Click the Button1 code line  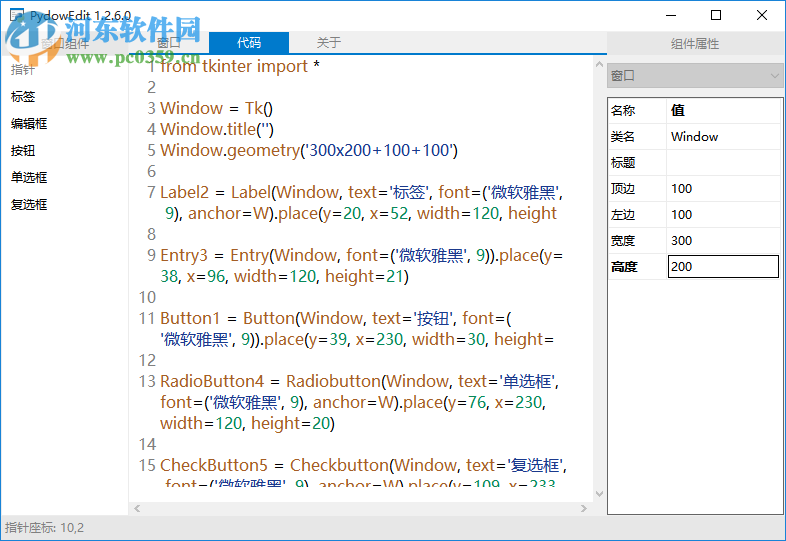[x=357, y=329]
